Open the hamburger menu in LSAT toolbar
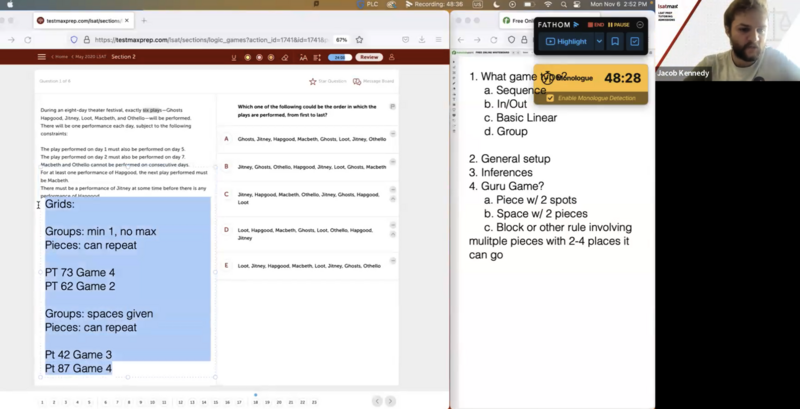Screen dimensions: 800x409 tap(41, 57)
